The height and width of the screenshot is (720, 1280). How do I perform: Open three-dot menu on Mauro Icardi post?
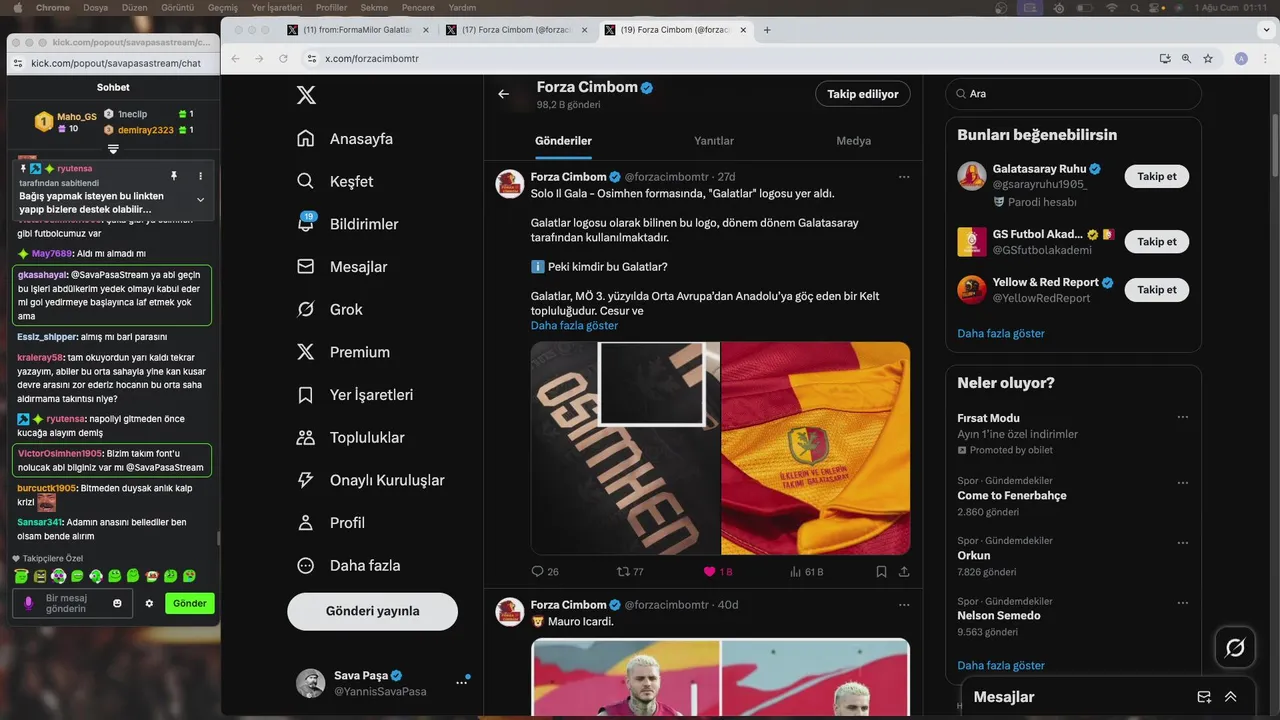pyautogui.click(x=904, y=605)
